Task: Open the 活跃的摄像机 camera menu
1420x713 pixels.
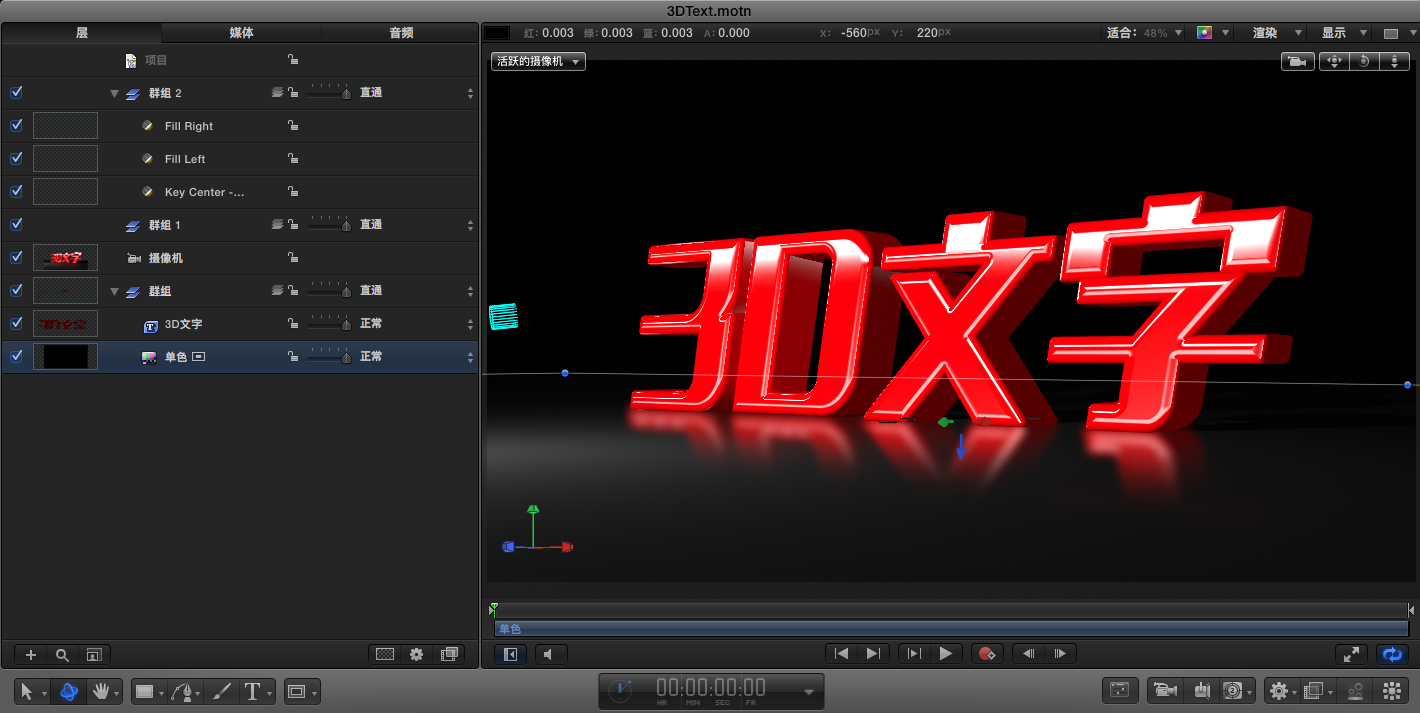Action: 537,61
